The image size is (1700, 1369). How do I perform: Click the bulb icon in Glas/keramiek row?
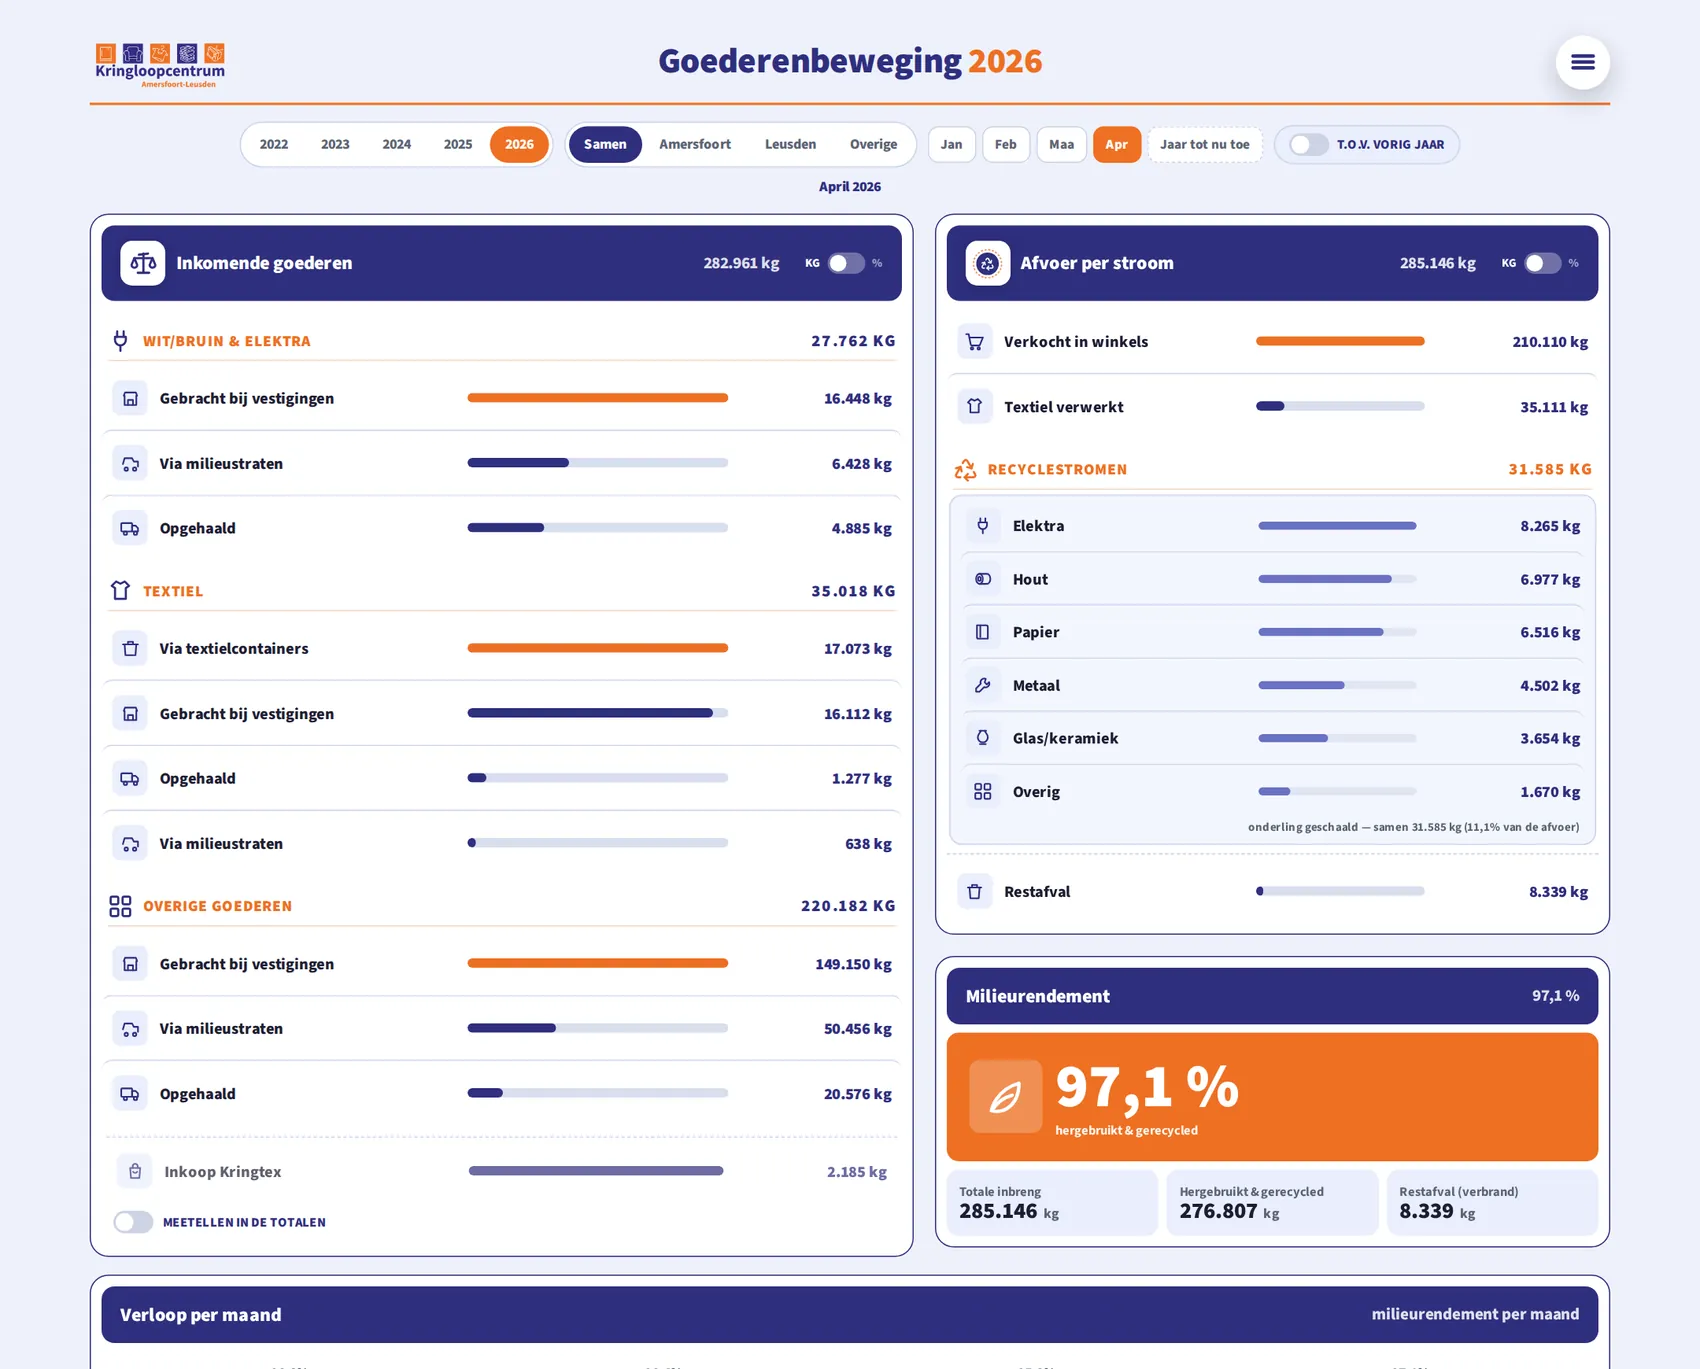tap(983, 738)
